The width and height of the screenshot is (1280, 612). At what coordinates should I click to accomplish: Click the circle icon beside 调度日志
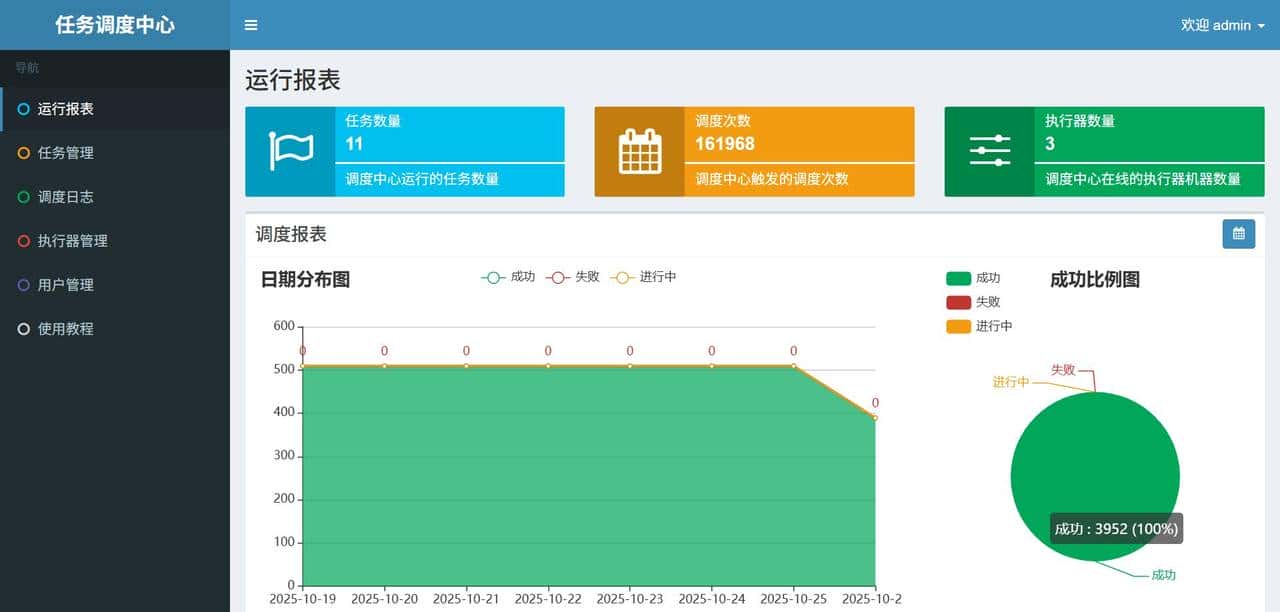click(22, 197)
